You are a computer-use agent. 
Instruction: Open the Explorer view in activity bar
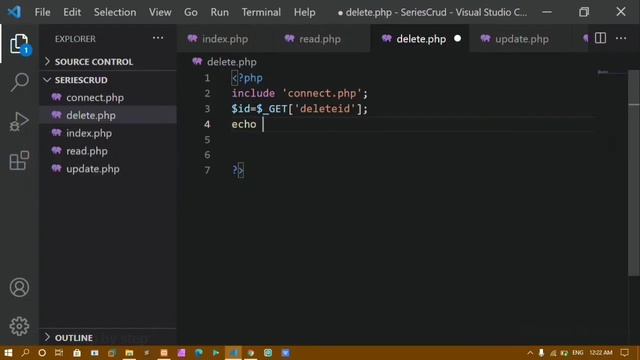pyautogui.click(x=19, y=43)
